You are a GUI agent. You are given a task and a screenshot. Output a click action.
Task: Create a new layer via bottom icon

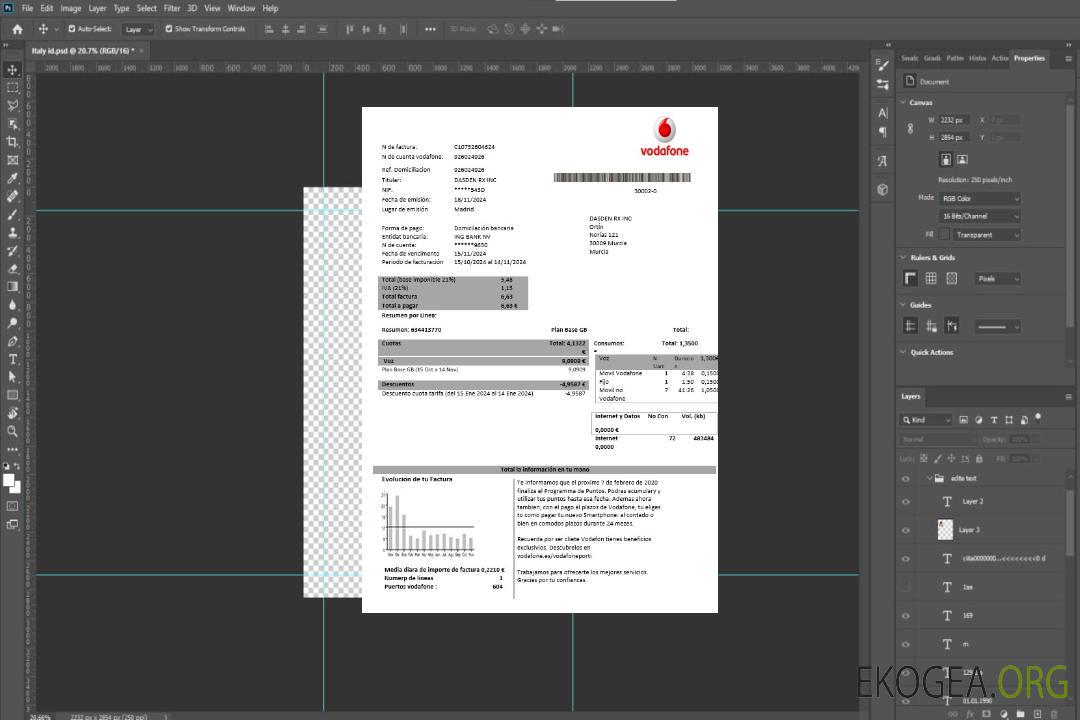coord(1037,714)
